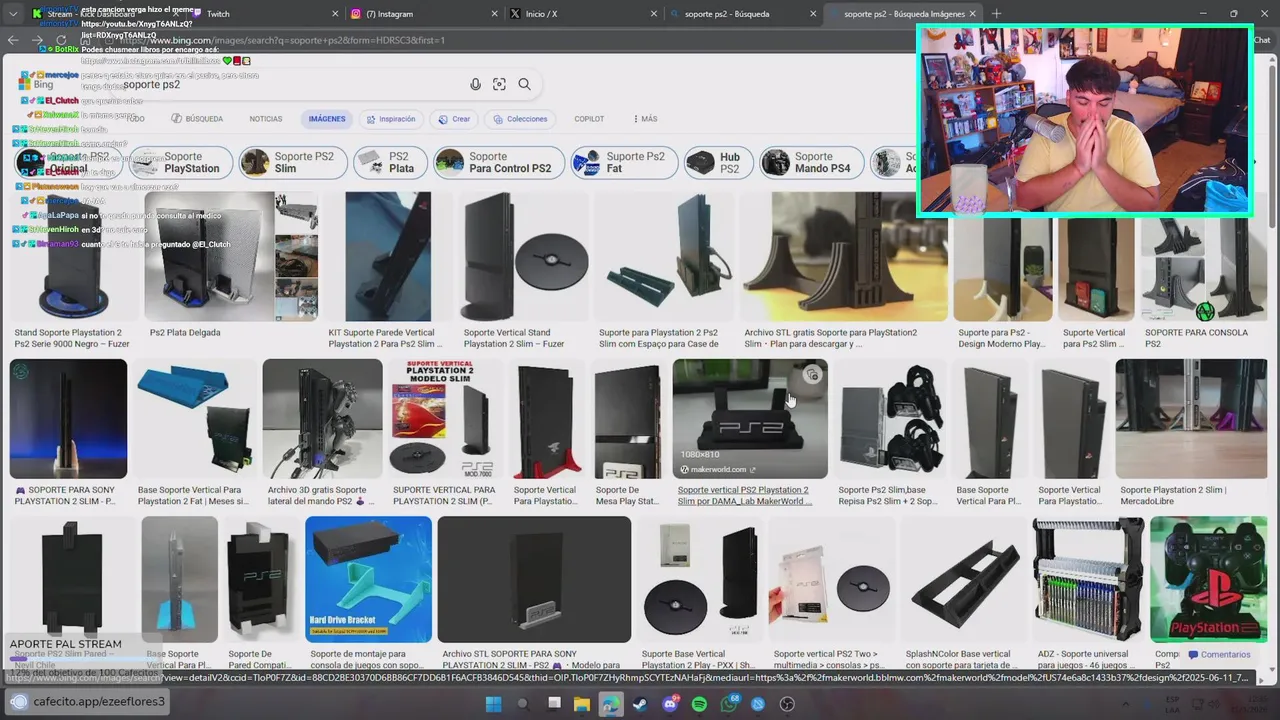Expand the MÁS menu
Image resolution: width=1280 pixels, height=720 pixels.
point(645,119)
